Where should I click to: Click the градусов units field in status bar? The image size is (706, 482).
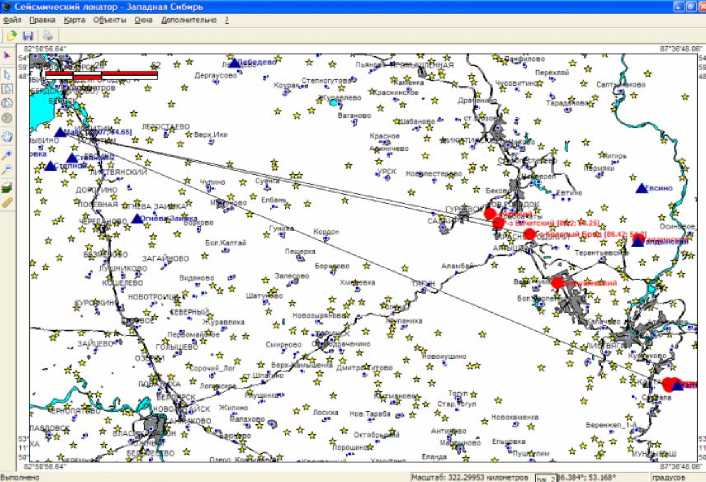coord(669,477)
